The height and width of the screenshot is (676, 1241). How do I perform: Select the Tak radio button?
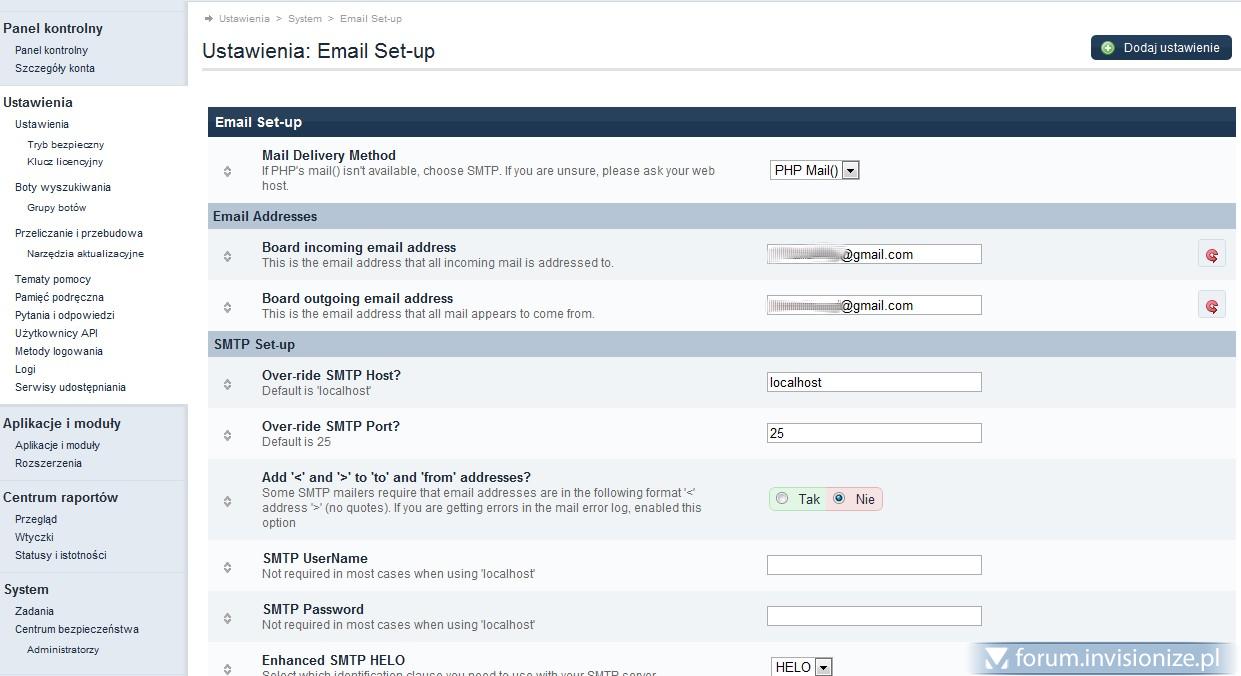coord(782,499)
